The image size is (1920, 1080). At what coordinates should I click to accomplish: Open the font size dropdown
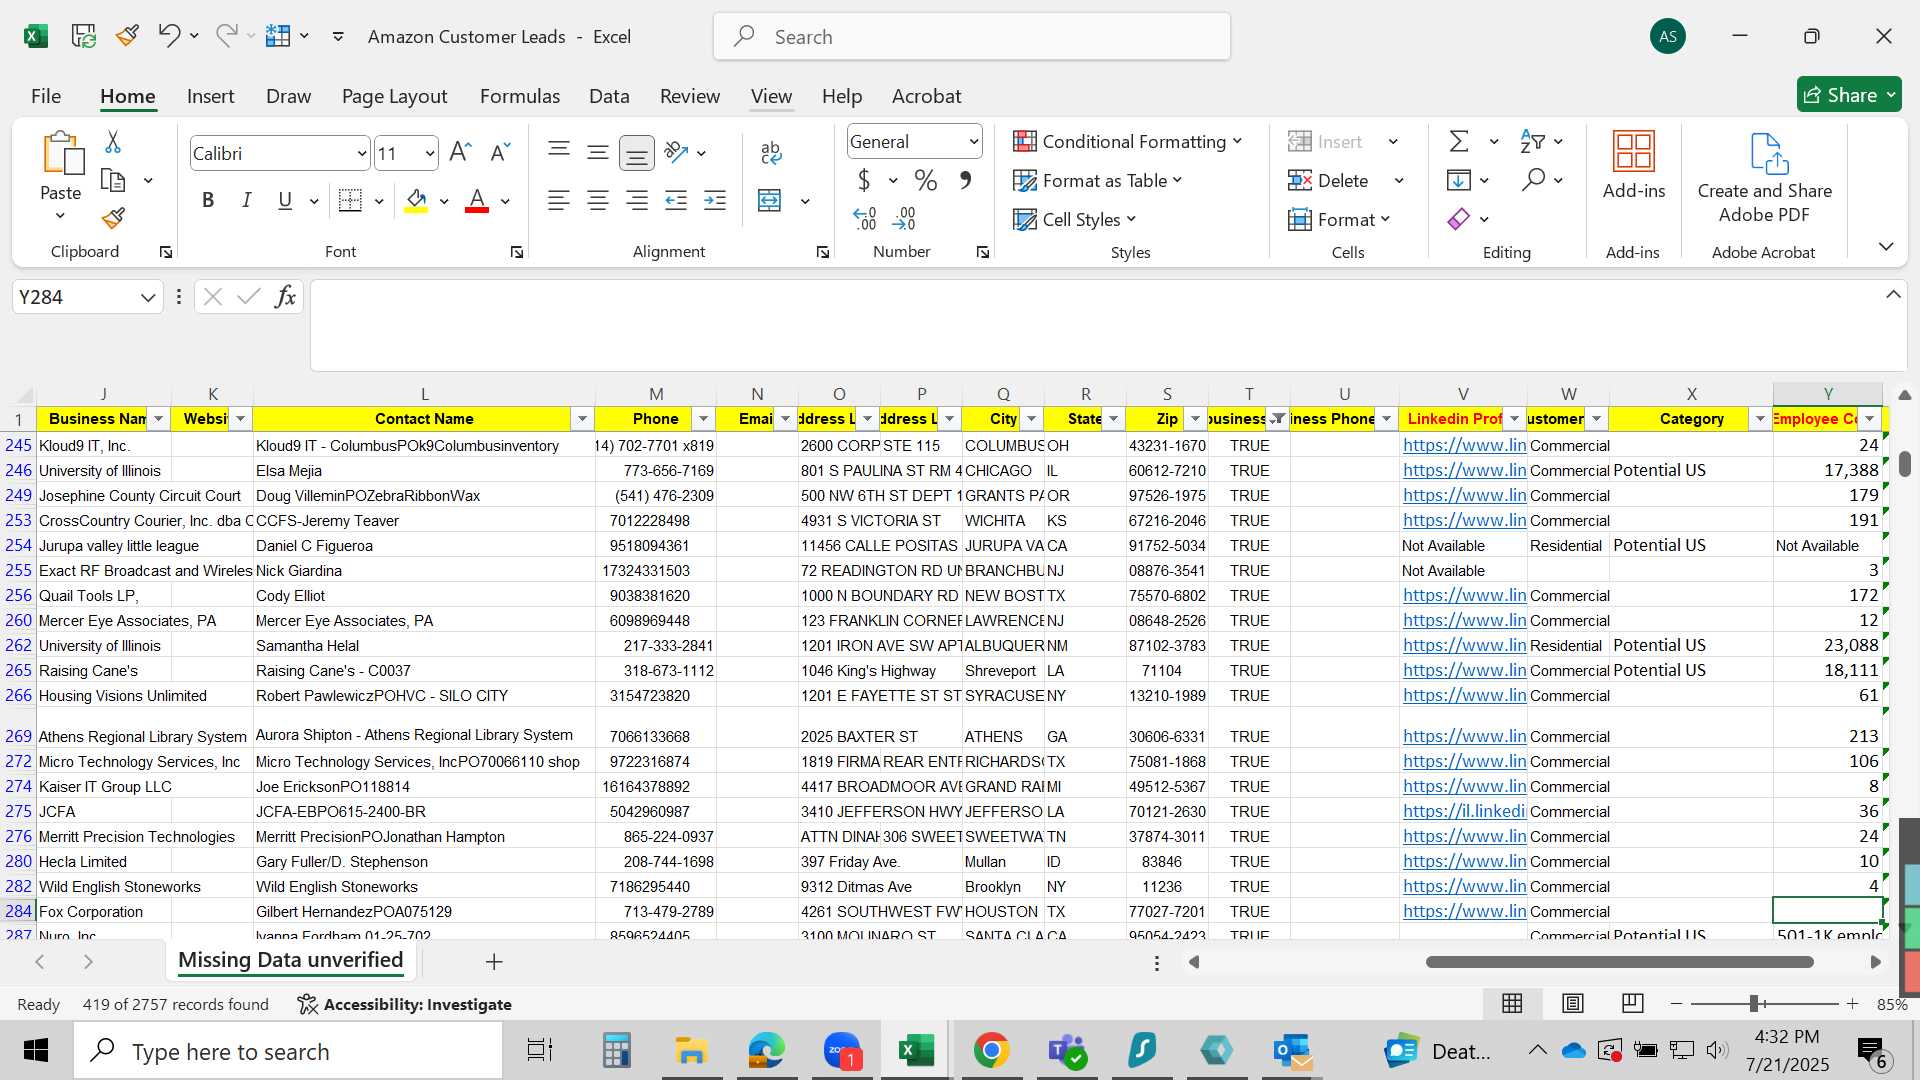point(429,153)
